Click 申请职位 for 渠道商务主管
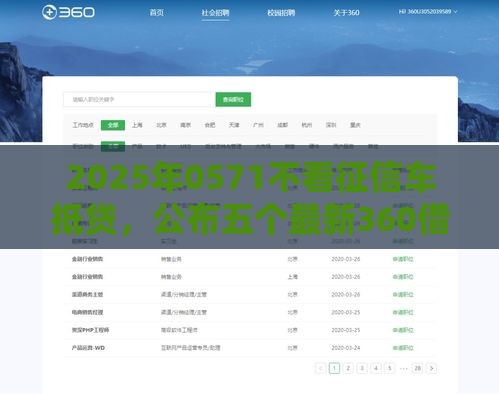 pyautogui.click(x=403, y=294)
